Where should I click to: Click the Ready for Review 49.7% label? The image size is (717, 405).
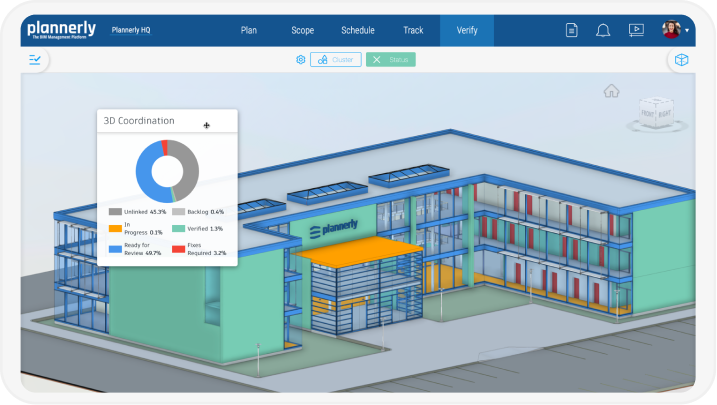point(143,249)
